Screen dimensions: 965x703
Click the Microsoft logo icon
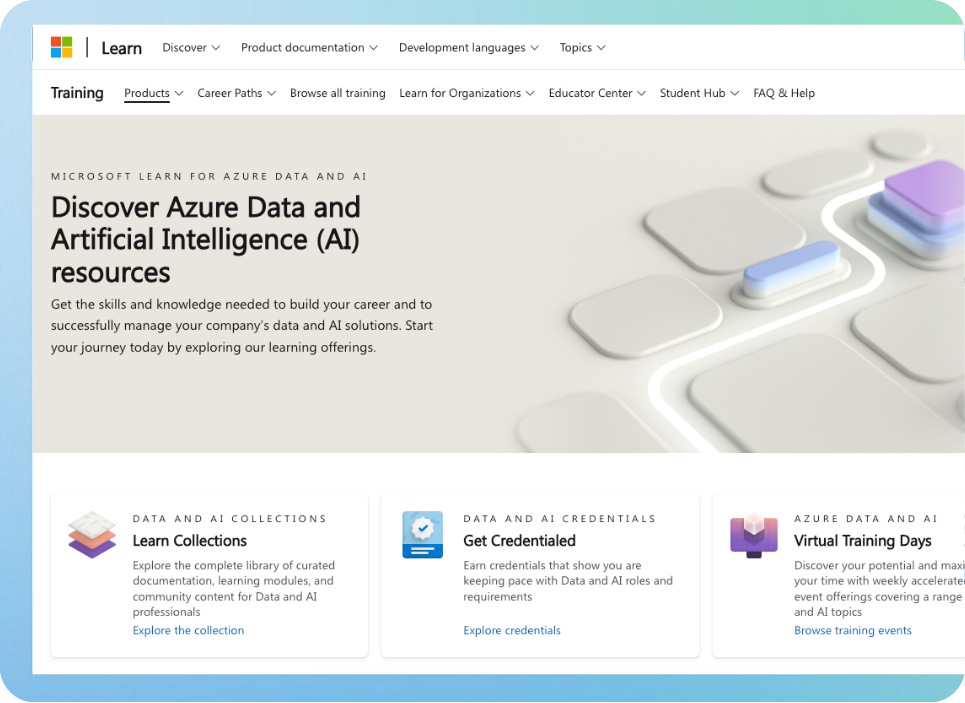tap(62, 47)
